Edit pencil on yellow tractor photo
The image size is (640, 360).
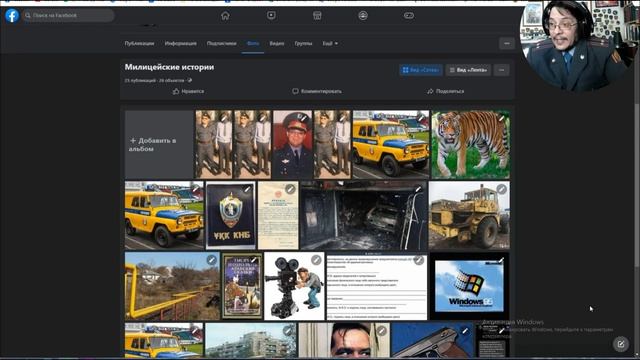tap(501, 189)
